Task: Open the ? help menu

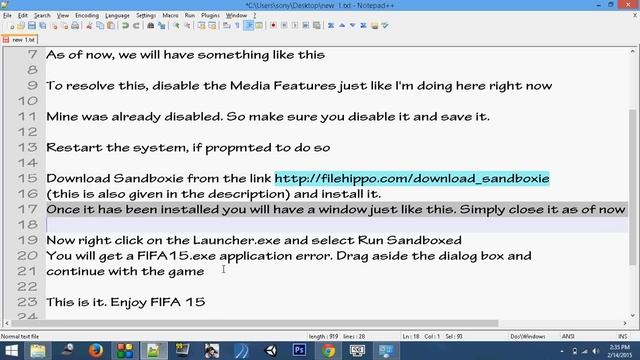Action: (x=254, y=16)
